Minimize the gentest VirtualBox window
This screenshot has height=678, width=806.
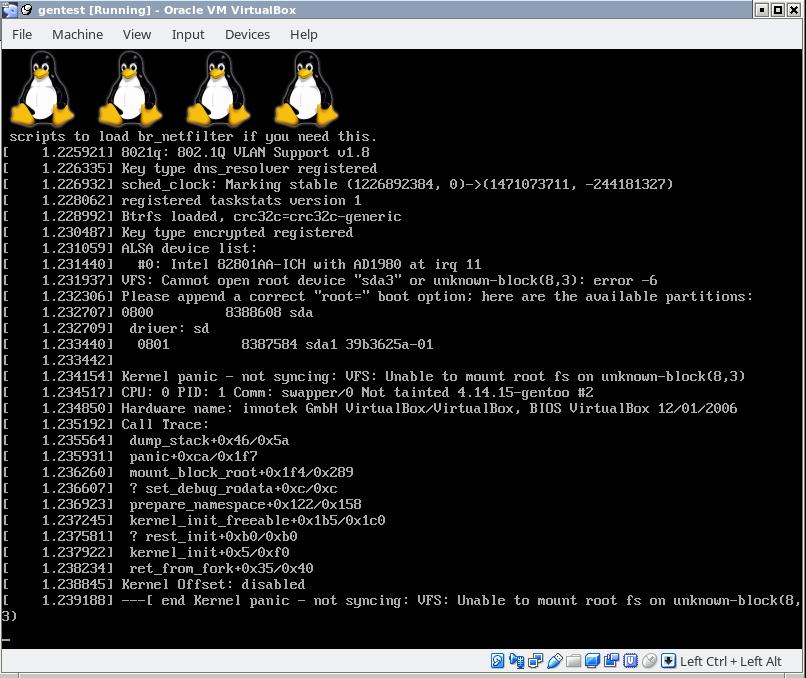pyautogui.click(x=762, y=10)
